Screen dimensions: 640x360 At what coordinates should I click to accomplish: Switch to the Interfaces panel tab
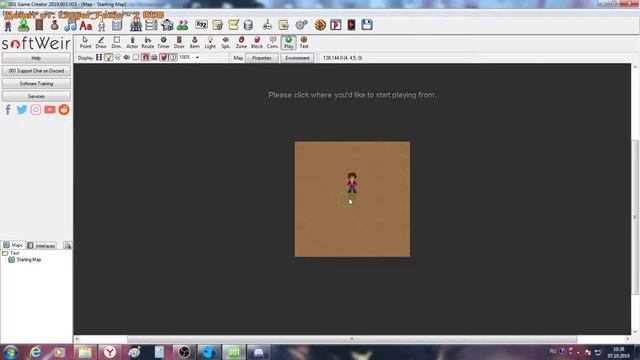coord(41,246)
